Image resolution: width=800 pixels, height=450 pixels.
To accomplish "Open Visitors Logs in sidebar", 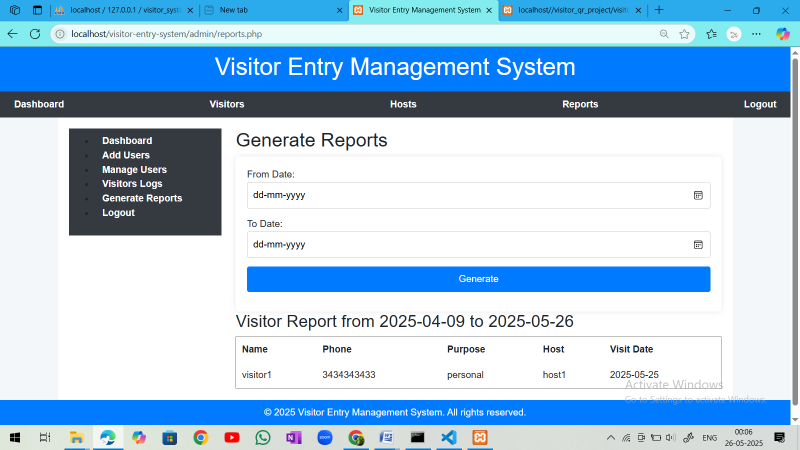I will 132,184.
